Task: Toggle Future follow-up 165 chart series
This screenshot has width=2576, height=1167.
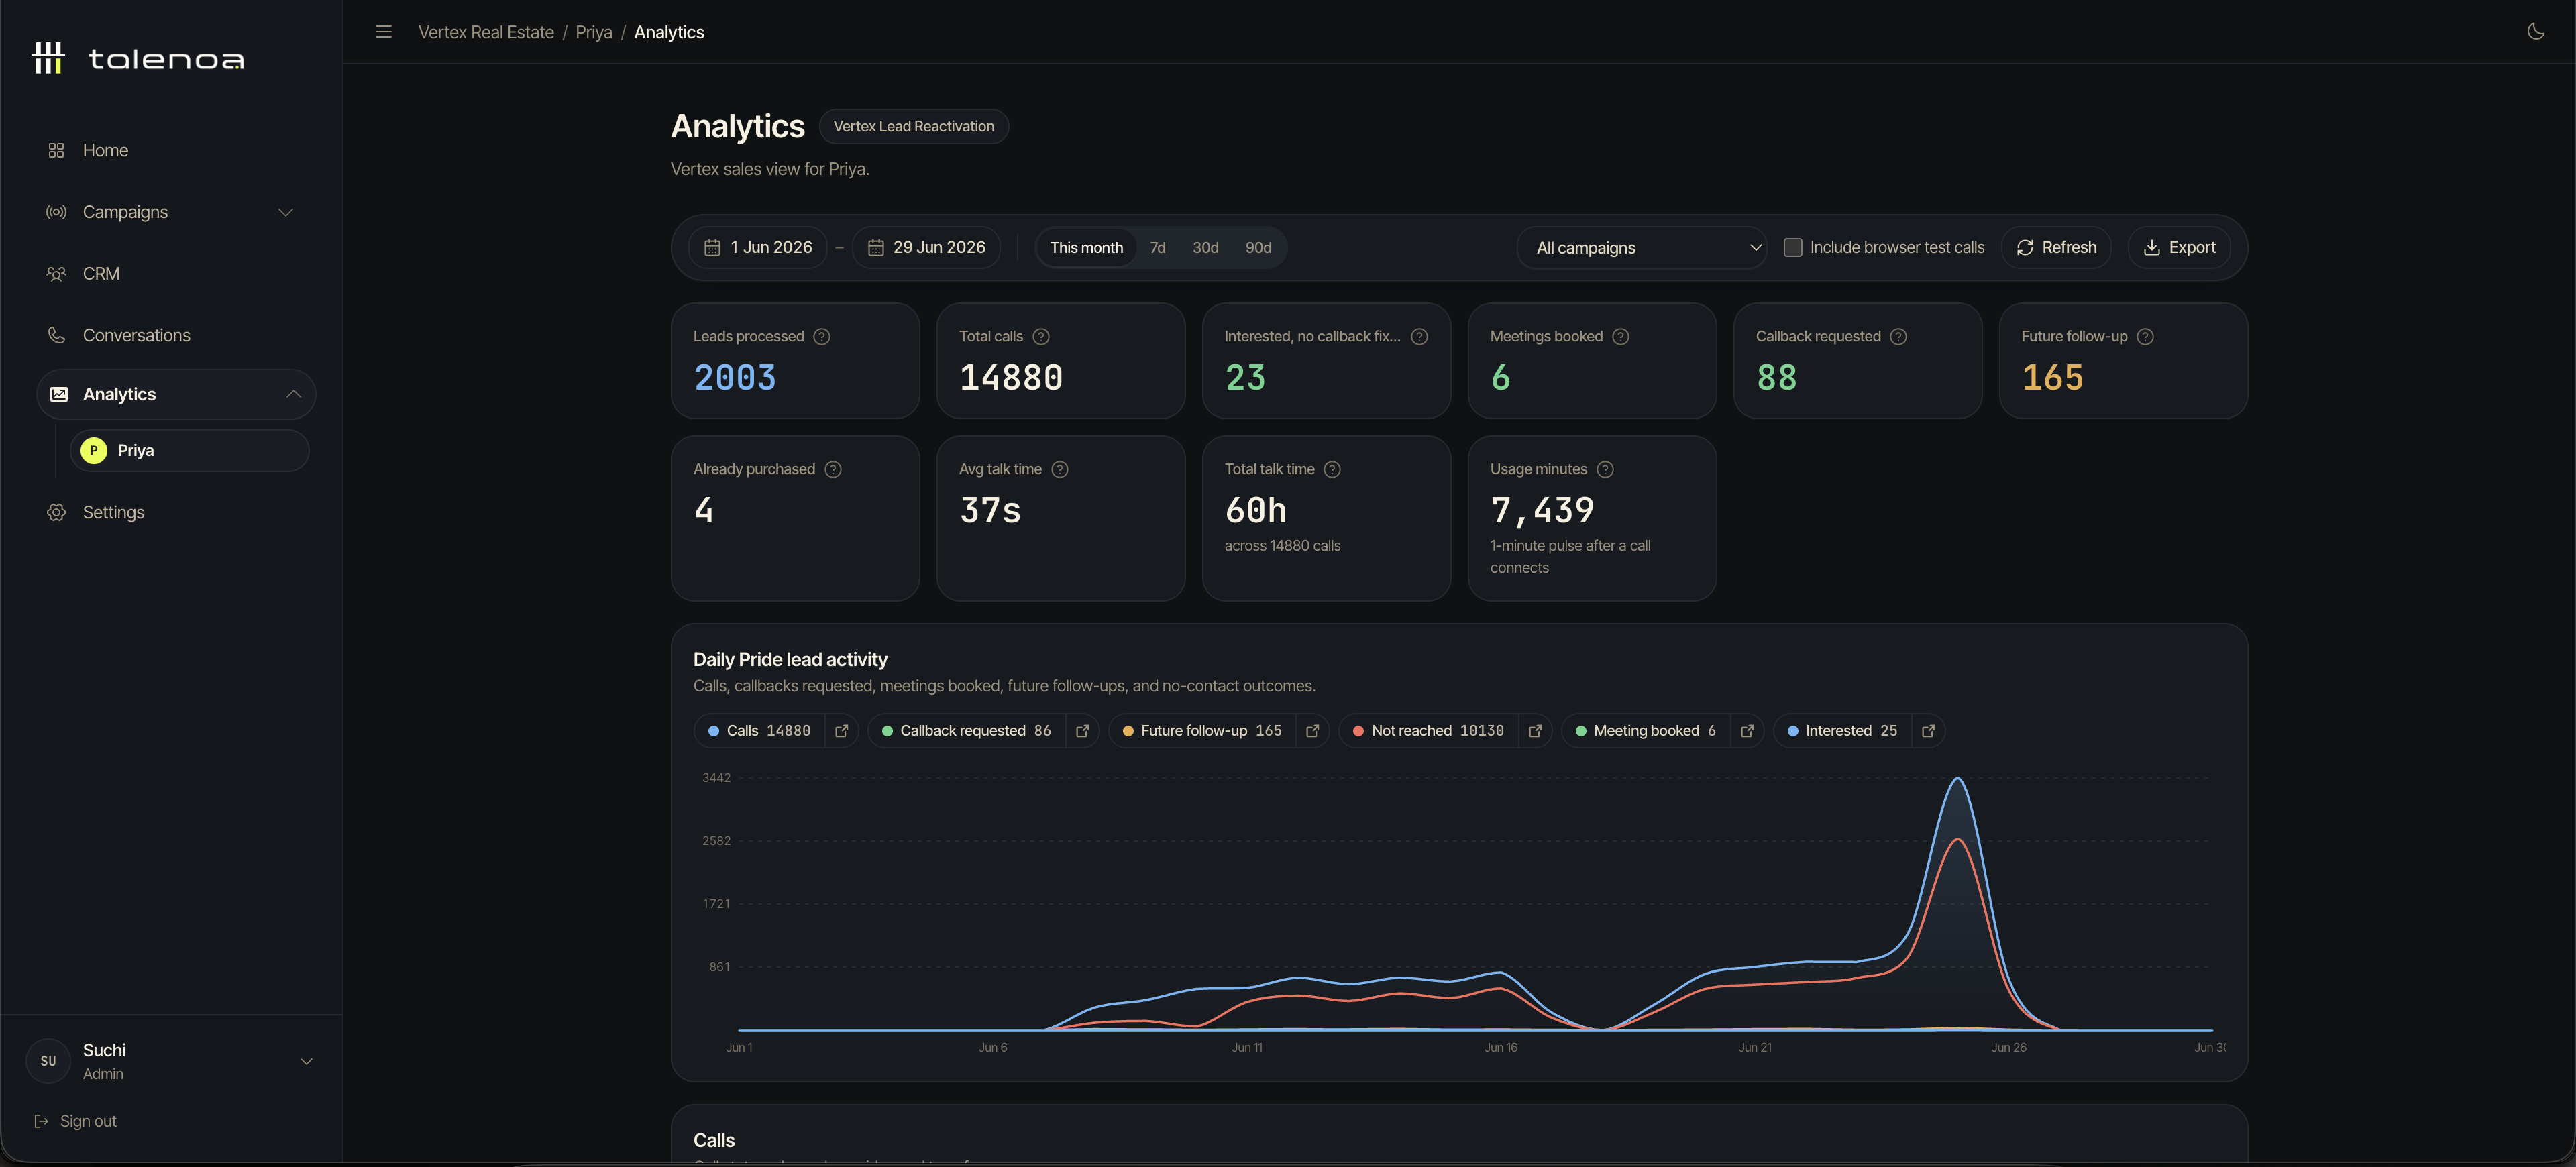Action: pos(1202,731)
